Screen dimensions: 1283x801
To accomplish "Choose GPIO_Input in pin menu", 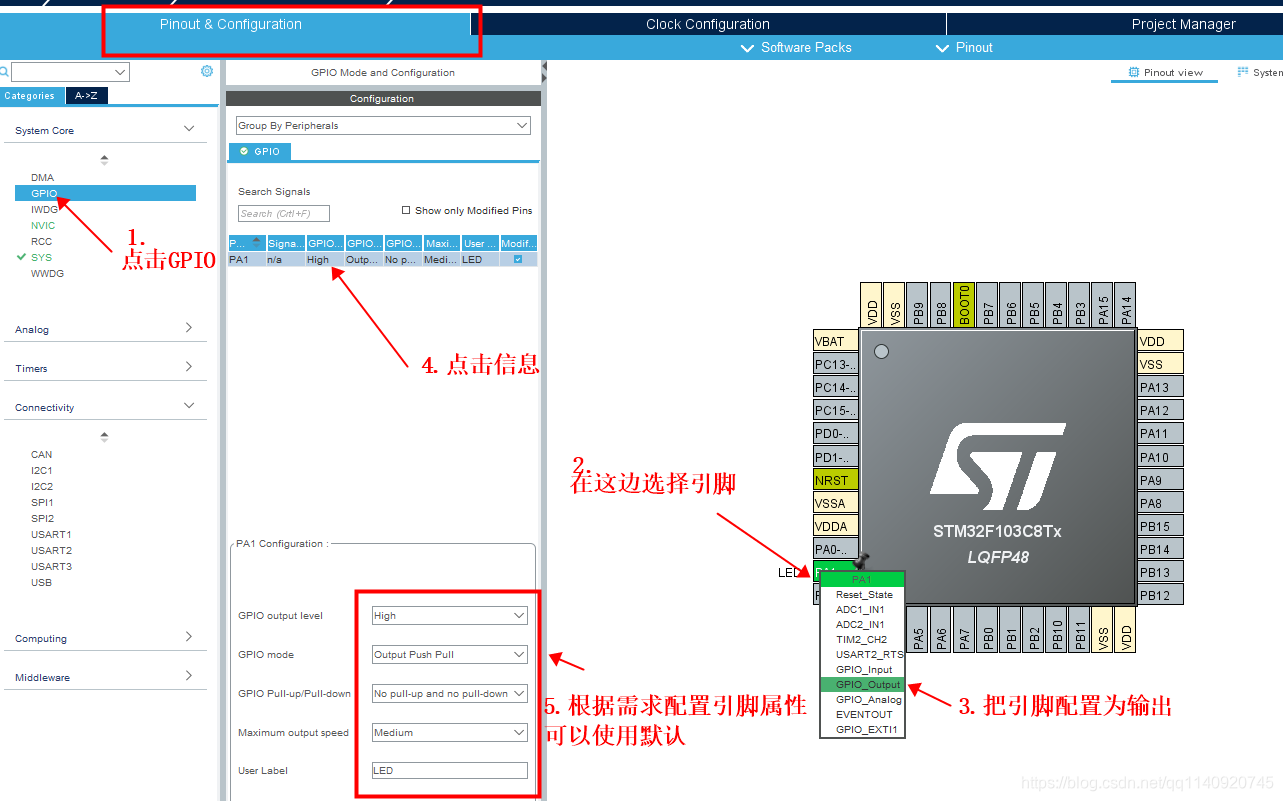I will tap(862, 670).
